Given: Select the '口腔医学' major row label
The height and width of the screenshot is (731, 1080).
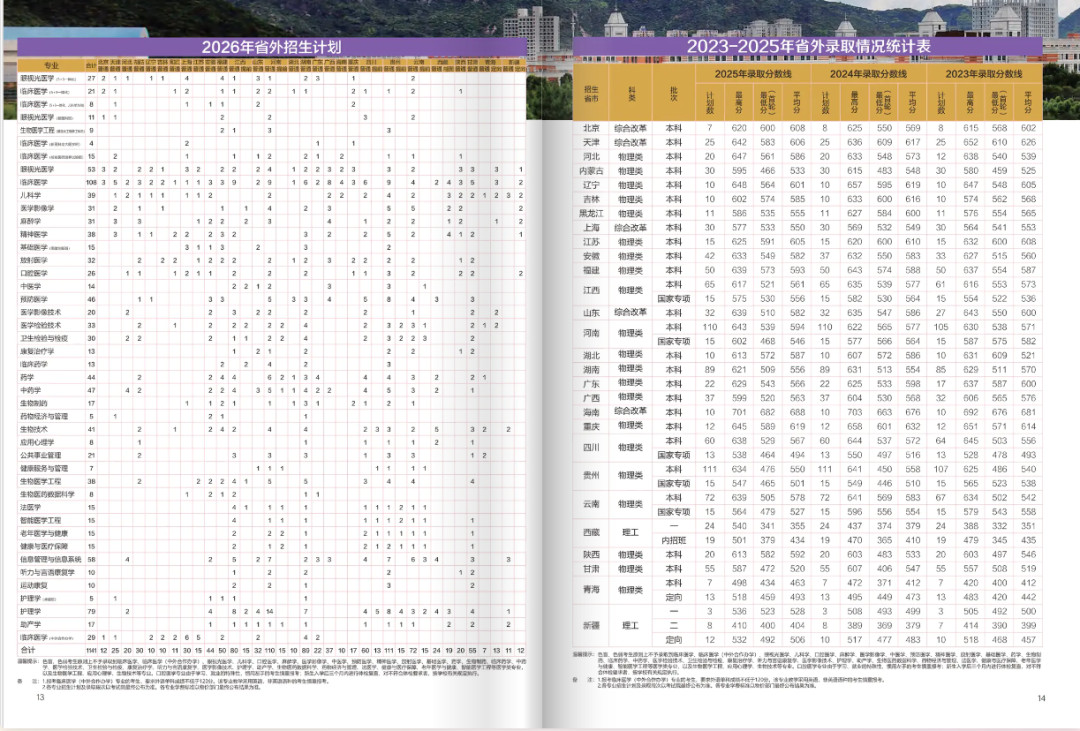Looking at the screenshot, I should click(34, 274).
